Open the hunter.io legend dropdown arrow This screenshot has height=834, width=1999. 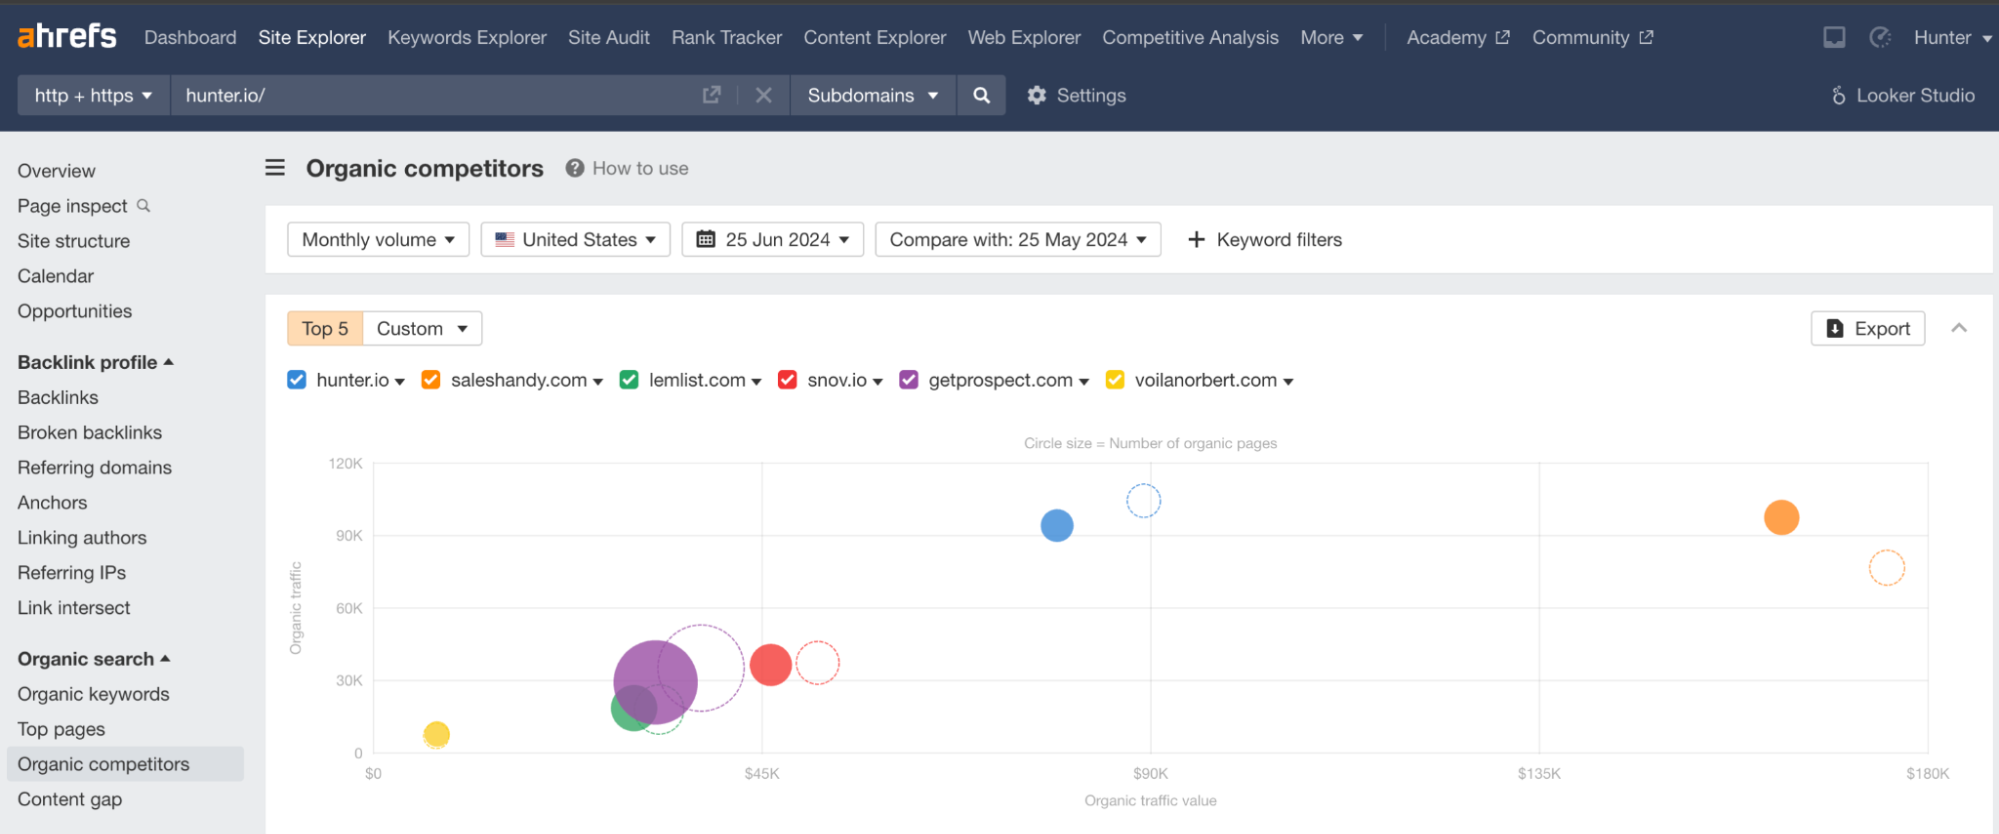400,382
